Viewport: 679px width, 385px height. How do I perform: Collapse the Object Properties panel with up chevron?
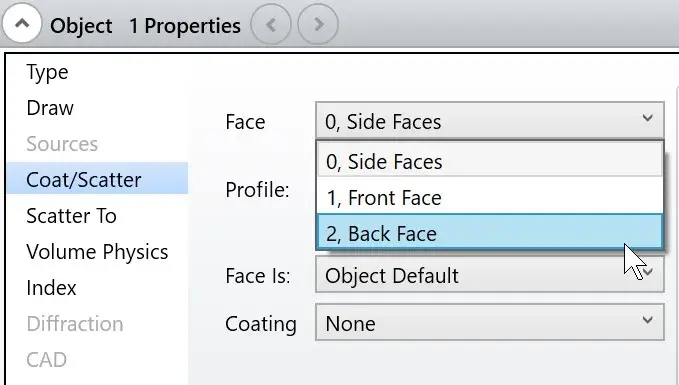click(x=22, y=23)
